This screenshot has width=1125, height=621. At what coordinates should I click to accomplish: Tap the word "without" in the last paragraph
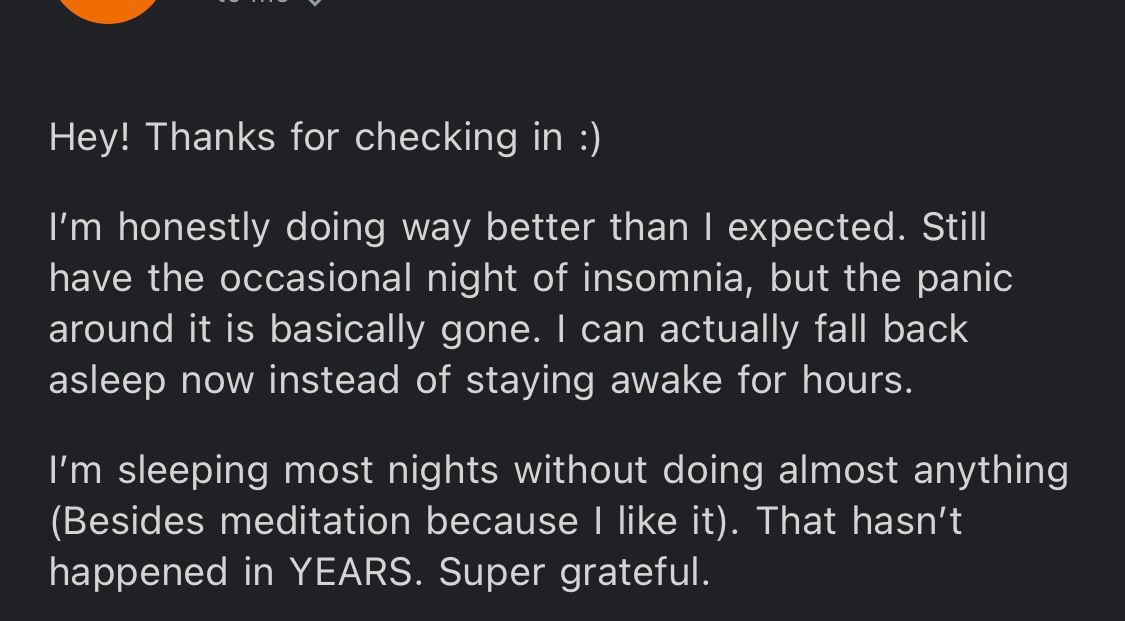581,470
